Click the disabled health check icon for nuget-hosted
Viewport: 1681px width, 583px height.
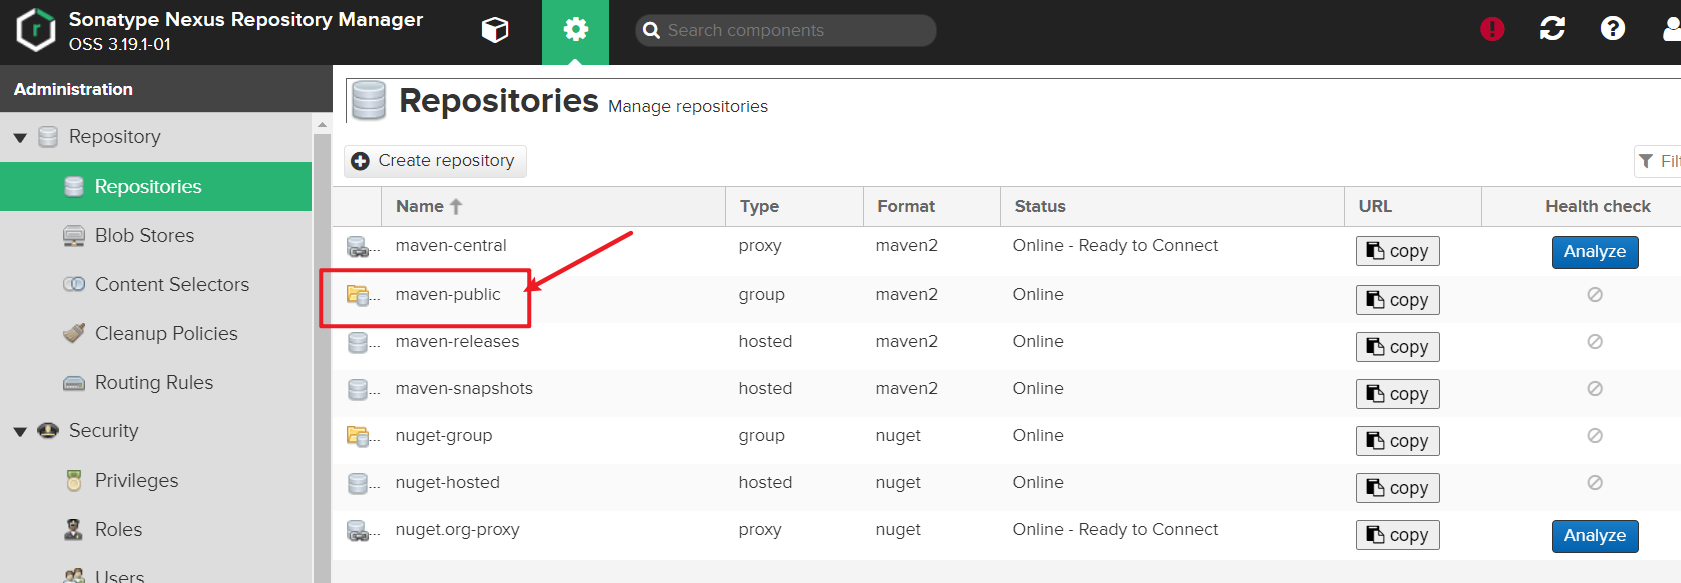[1595, 482]
